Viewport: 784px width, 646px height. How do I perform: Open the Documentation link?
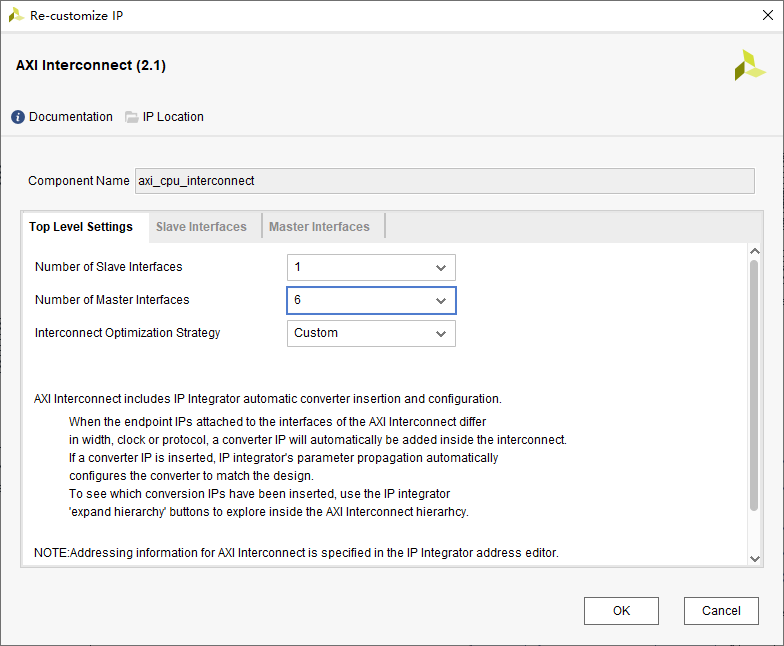click(70, 117)
